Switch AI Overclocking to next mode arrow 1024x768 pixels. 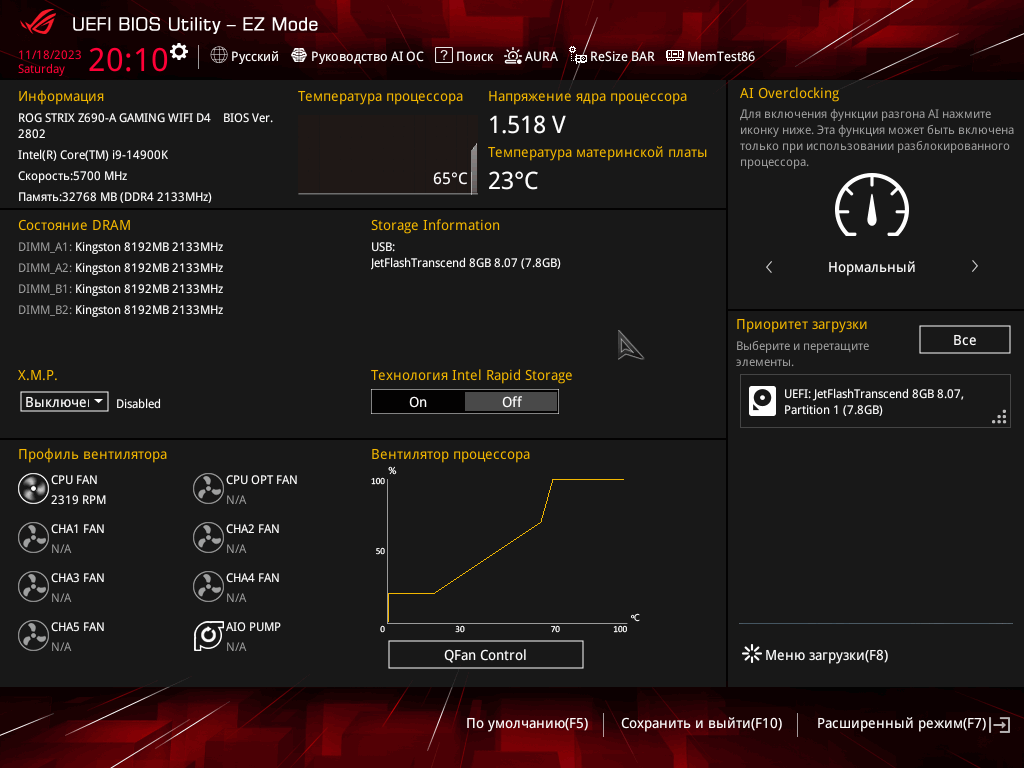pos(974,266)
